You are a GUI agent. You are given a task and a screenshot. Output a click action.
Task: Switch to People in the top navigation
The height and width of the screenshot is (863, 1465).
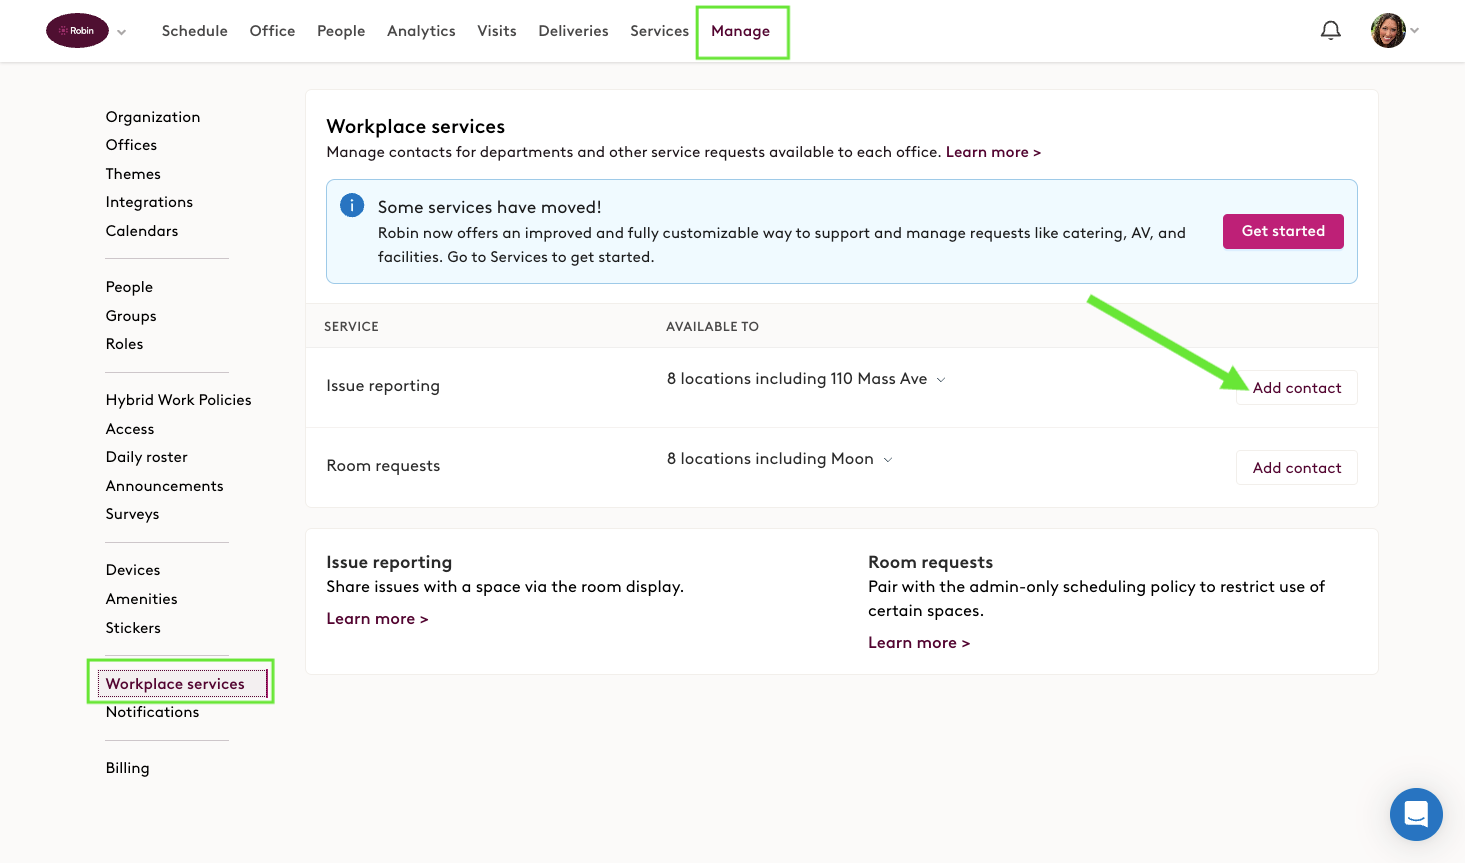[341, 31]
